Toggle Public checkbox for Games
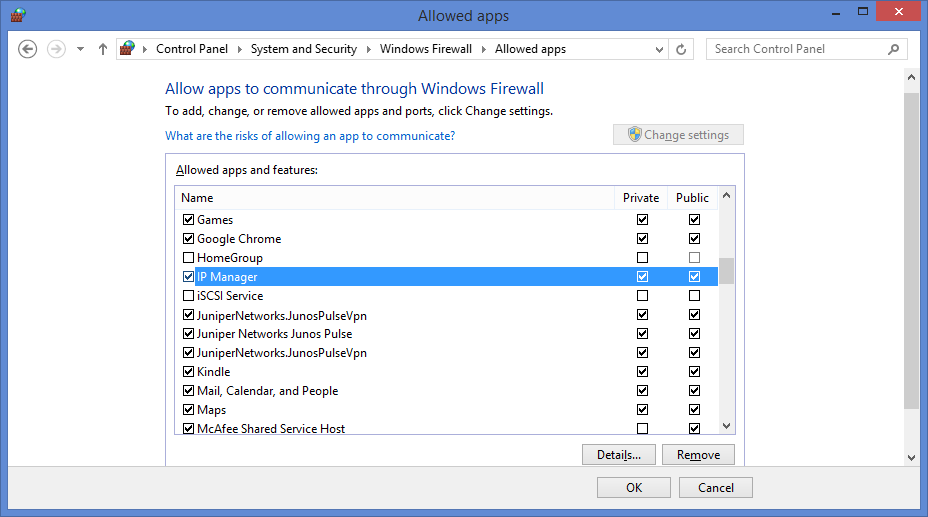928x517 pixels. click(x=694, y=219)
